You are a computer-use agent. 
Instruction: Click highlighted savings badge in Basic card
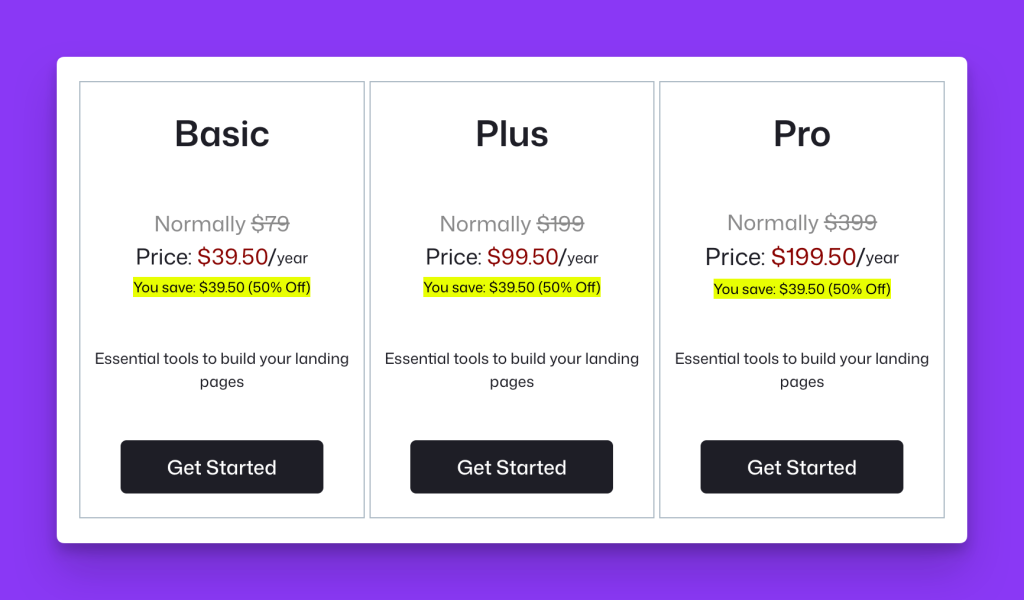(x=222, y=287)
